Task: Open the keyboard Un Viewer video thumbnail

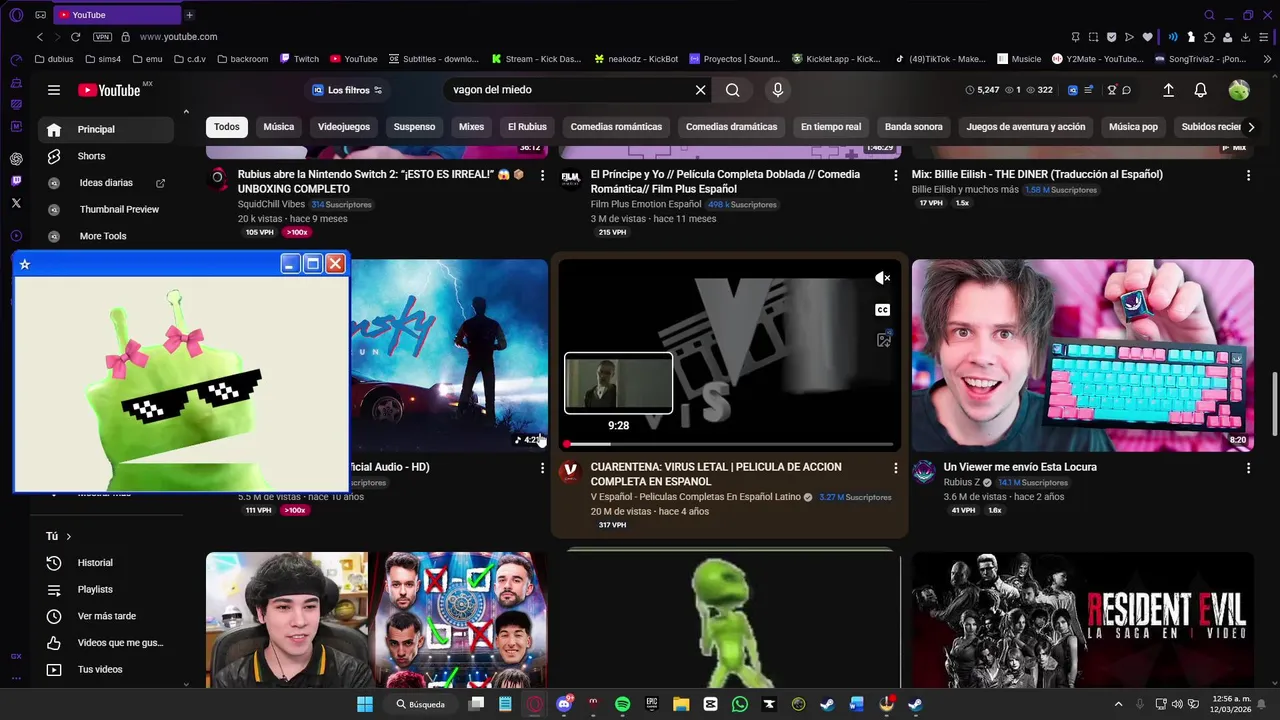Action: point(1083,356)
